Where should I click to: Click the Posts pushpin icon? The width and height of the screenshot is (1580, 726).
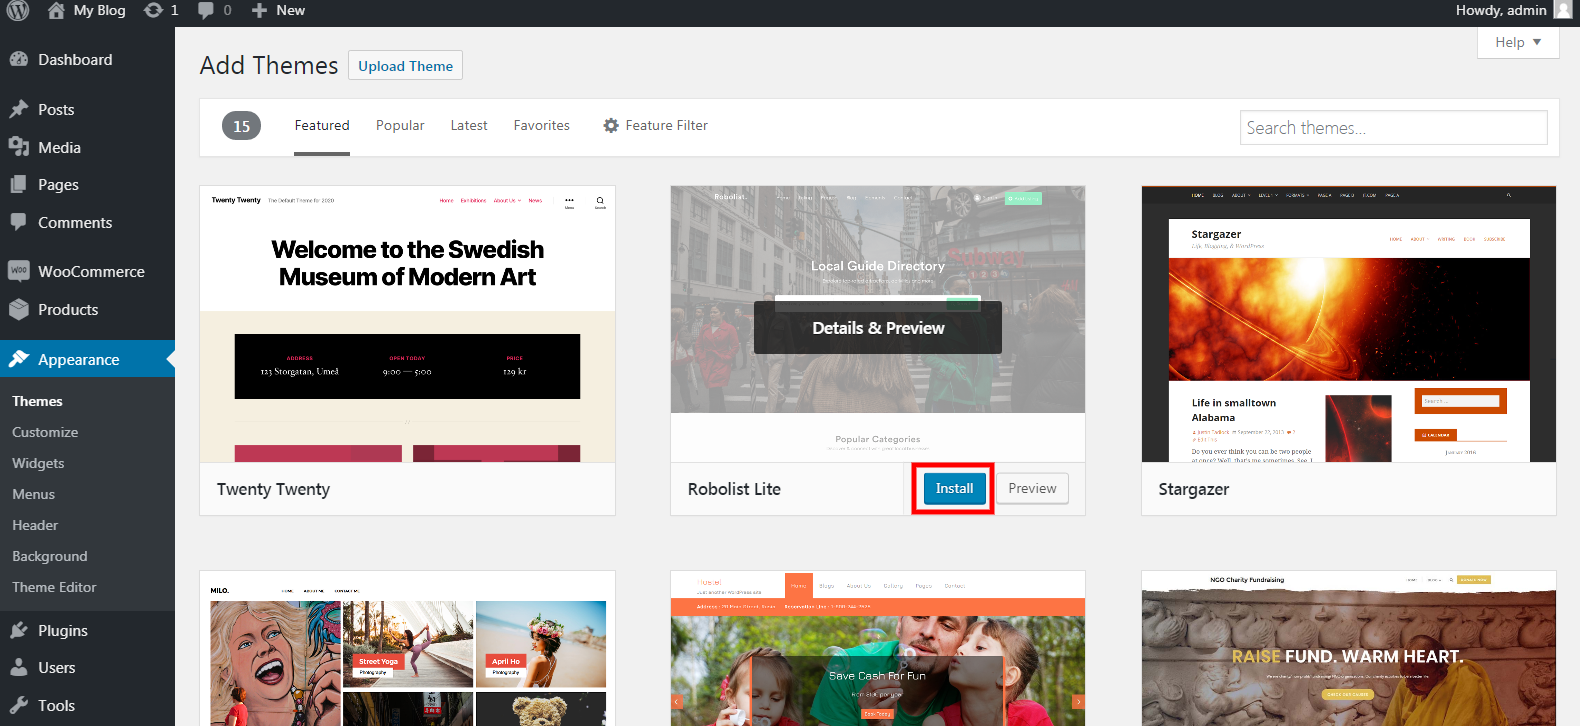coord(19,109)
